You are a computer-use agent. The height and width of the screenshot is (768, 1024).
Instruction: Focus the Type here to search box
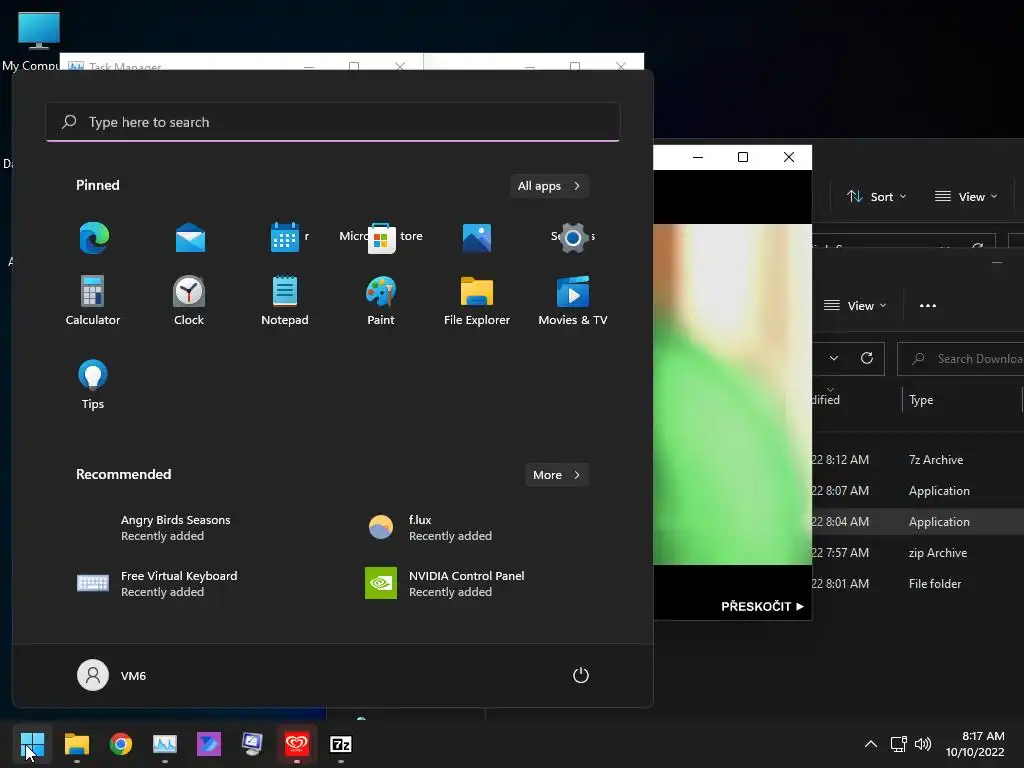point(333,122)
